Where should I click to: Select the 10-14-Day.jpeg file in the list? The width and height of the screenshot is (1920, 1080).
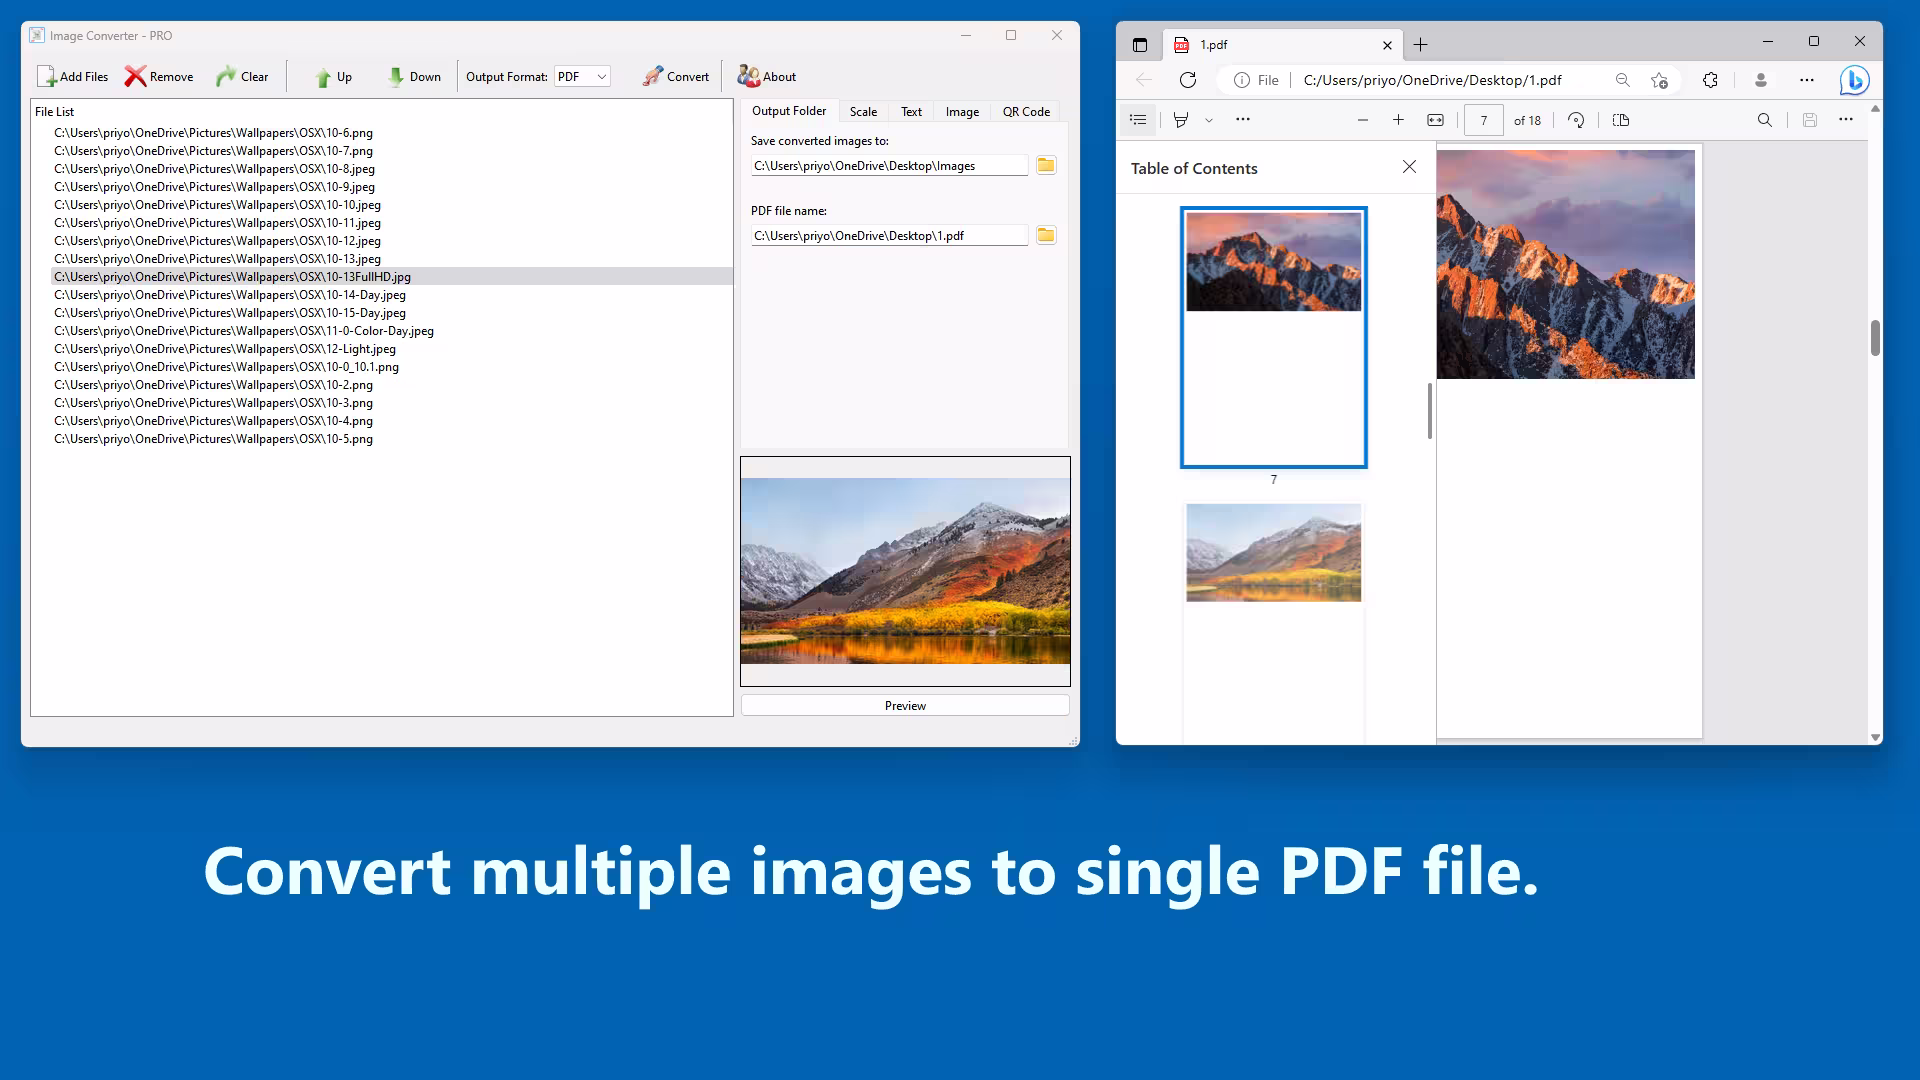point(230,295)
